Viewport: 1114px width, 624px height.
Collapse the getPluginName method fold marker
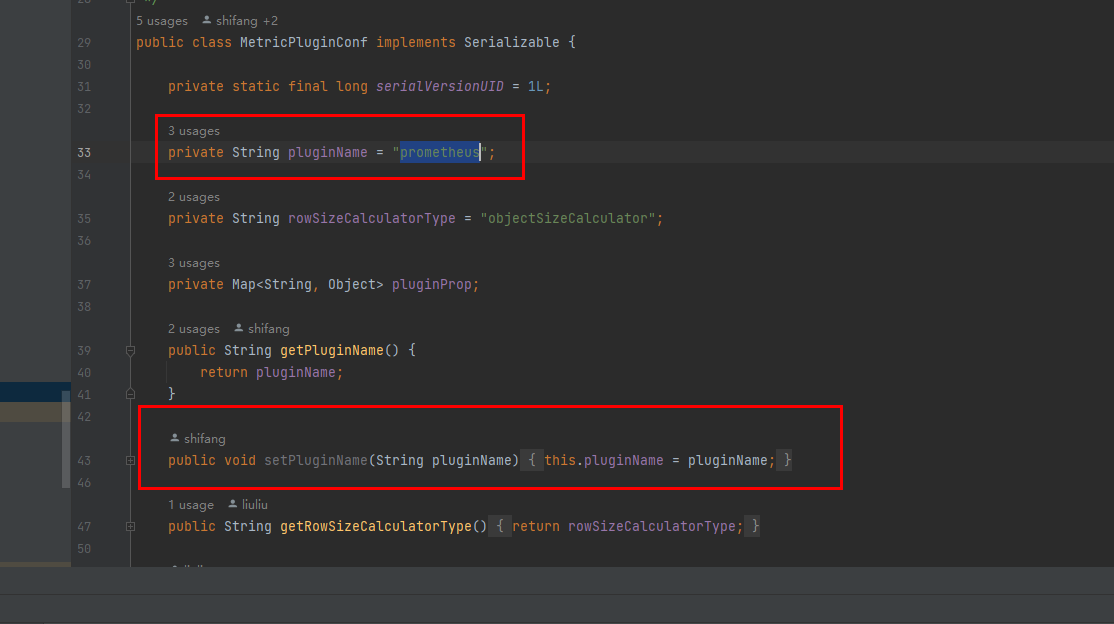click(x=131, y=350)
